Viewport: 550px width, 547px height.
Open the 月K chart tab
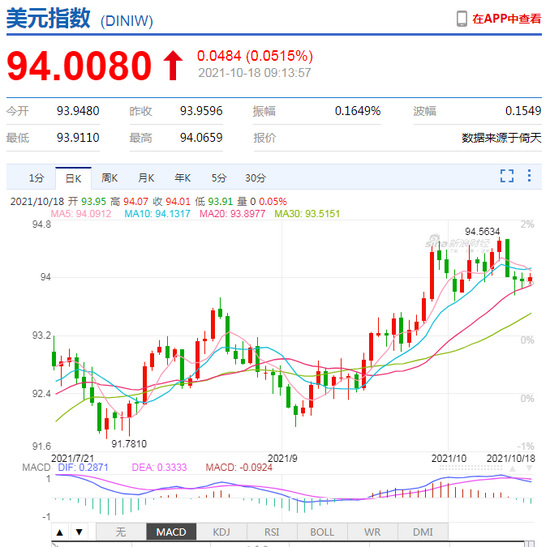[146, 178]
